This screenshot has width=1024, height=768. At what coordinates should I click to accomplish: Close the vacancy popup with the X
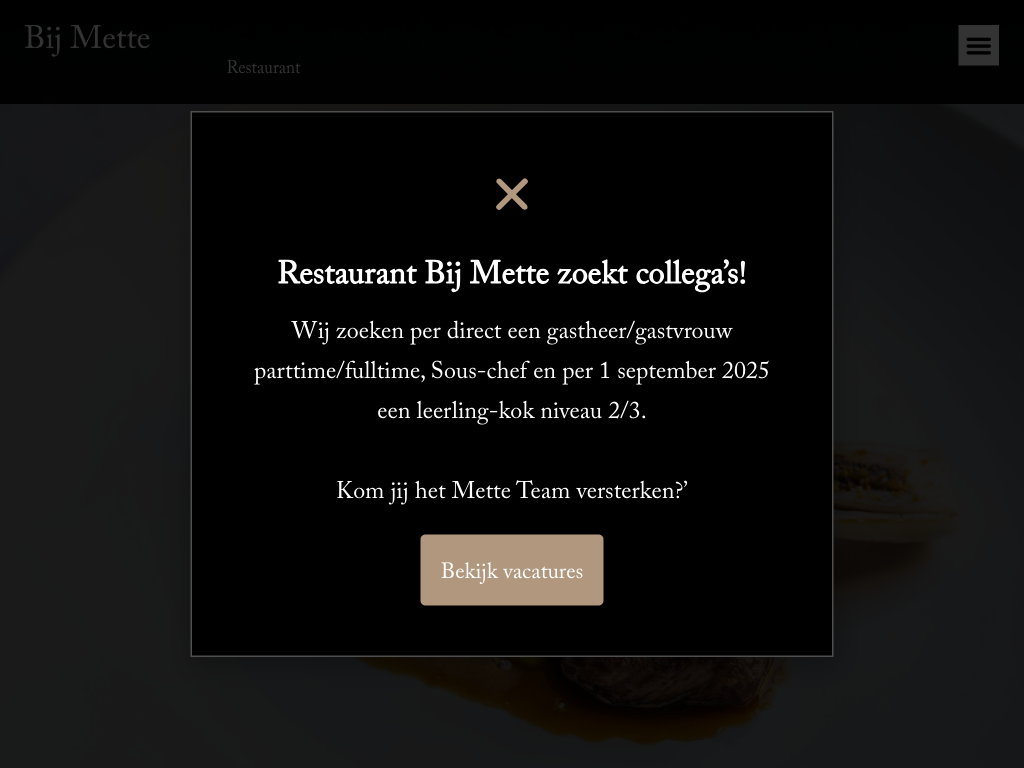click(512, 194)
